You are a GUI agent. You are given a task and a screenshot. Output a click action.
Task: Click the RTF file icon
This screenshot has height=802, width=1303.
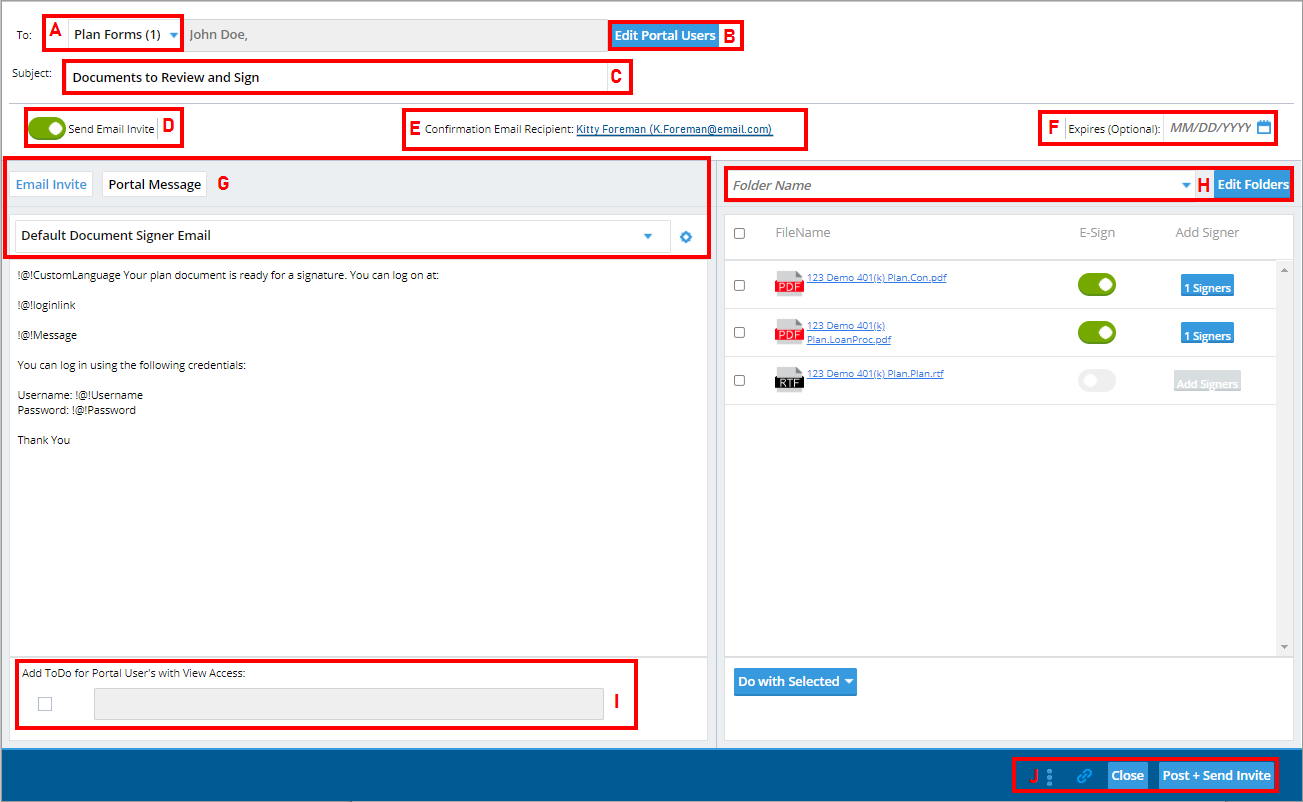tap(789, 380)
